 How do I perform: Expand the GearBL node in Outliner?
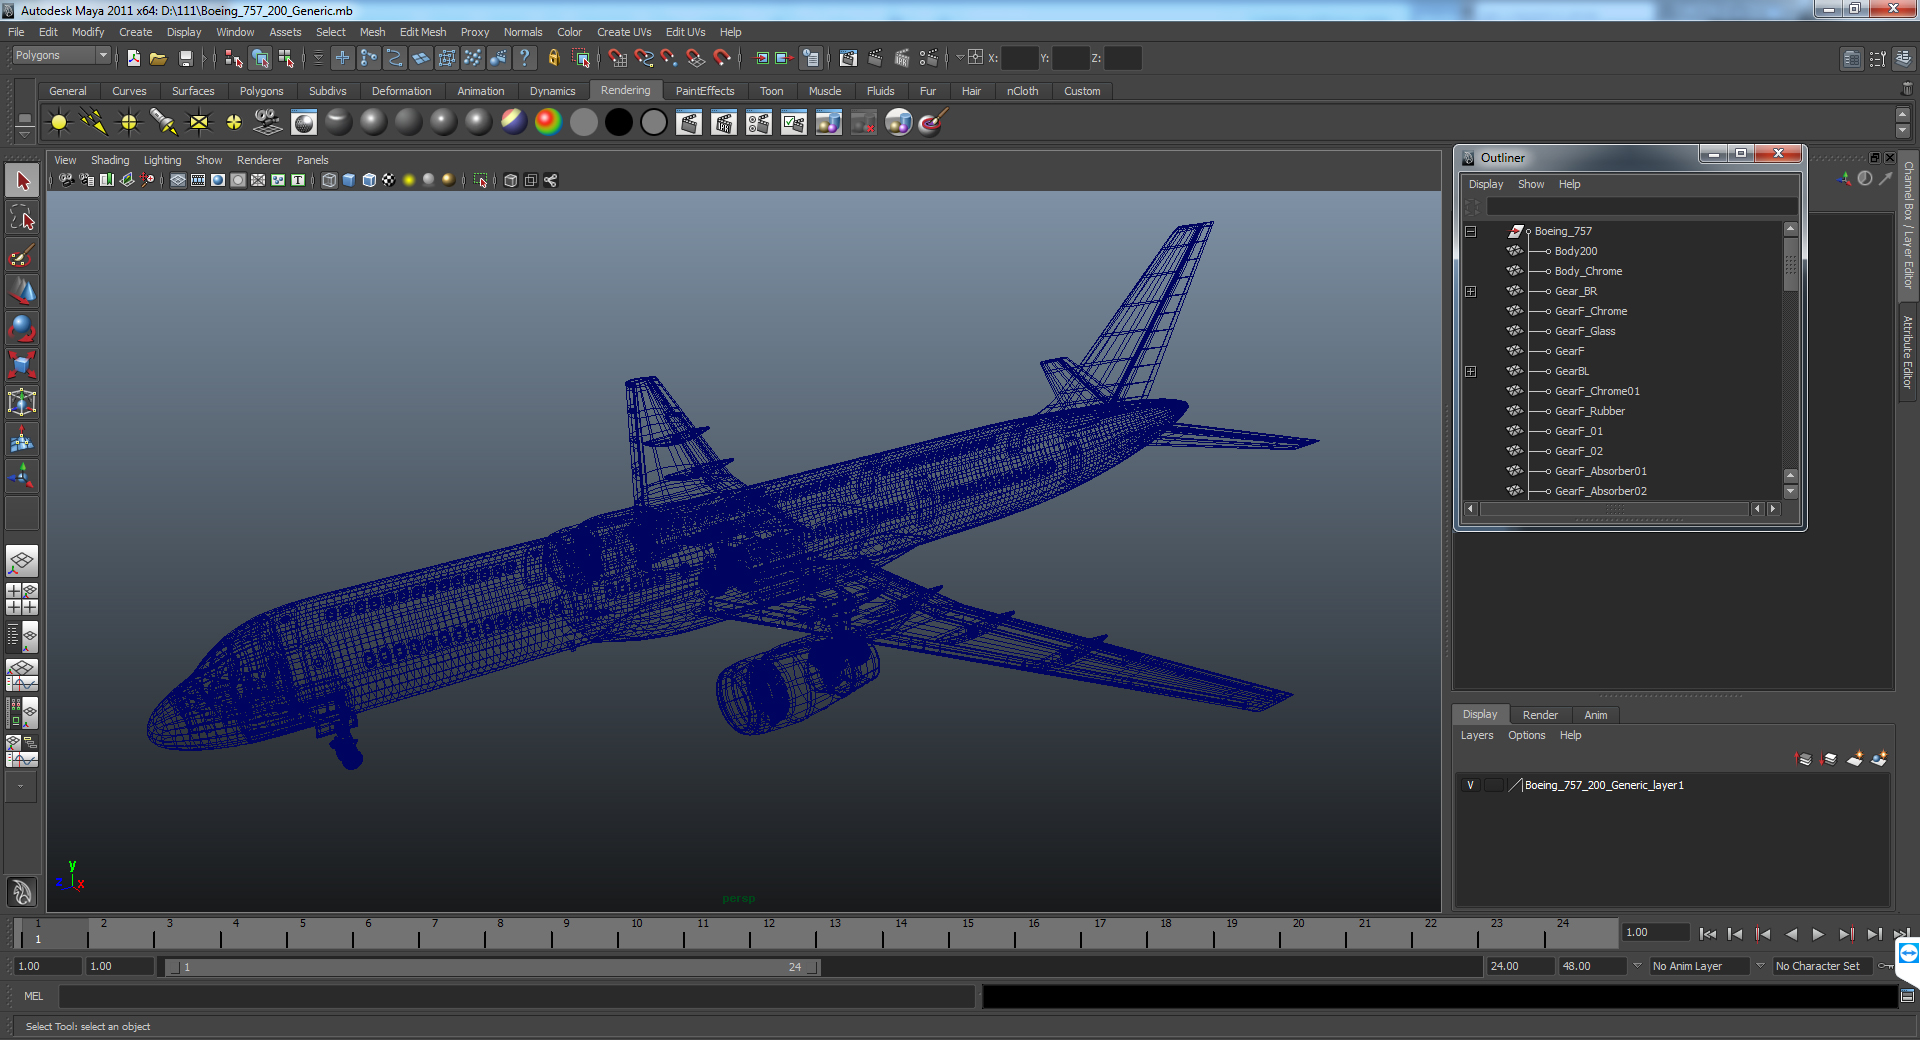pyautogui.click(x=1470, y=371)
